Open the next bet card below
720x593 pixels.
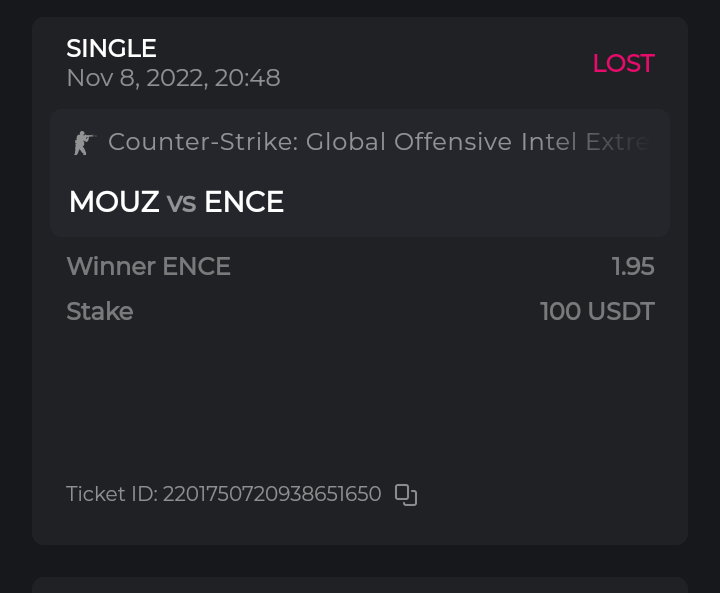click(360, 584)
